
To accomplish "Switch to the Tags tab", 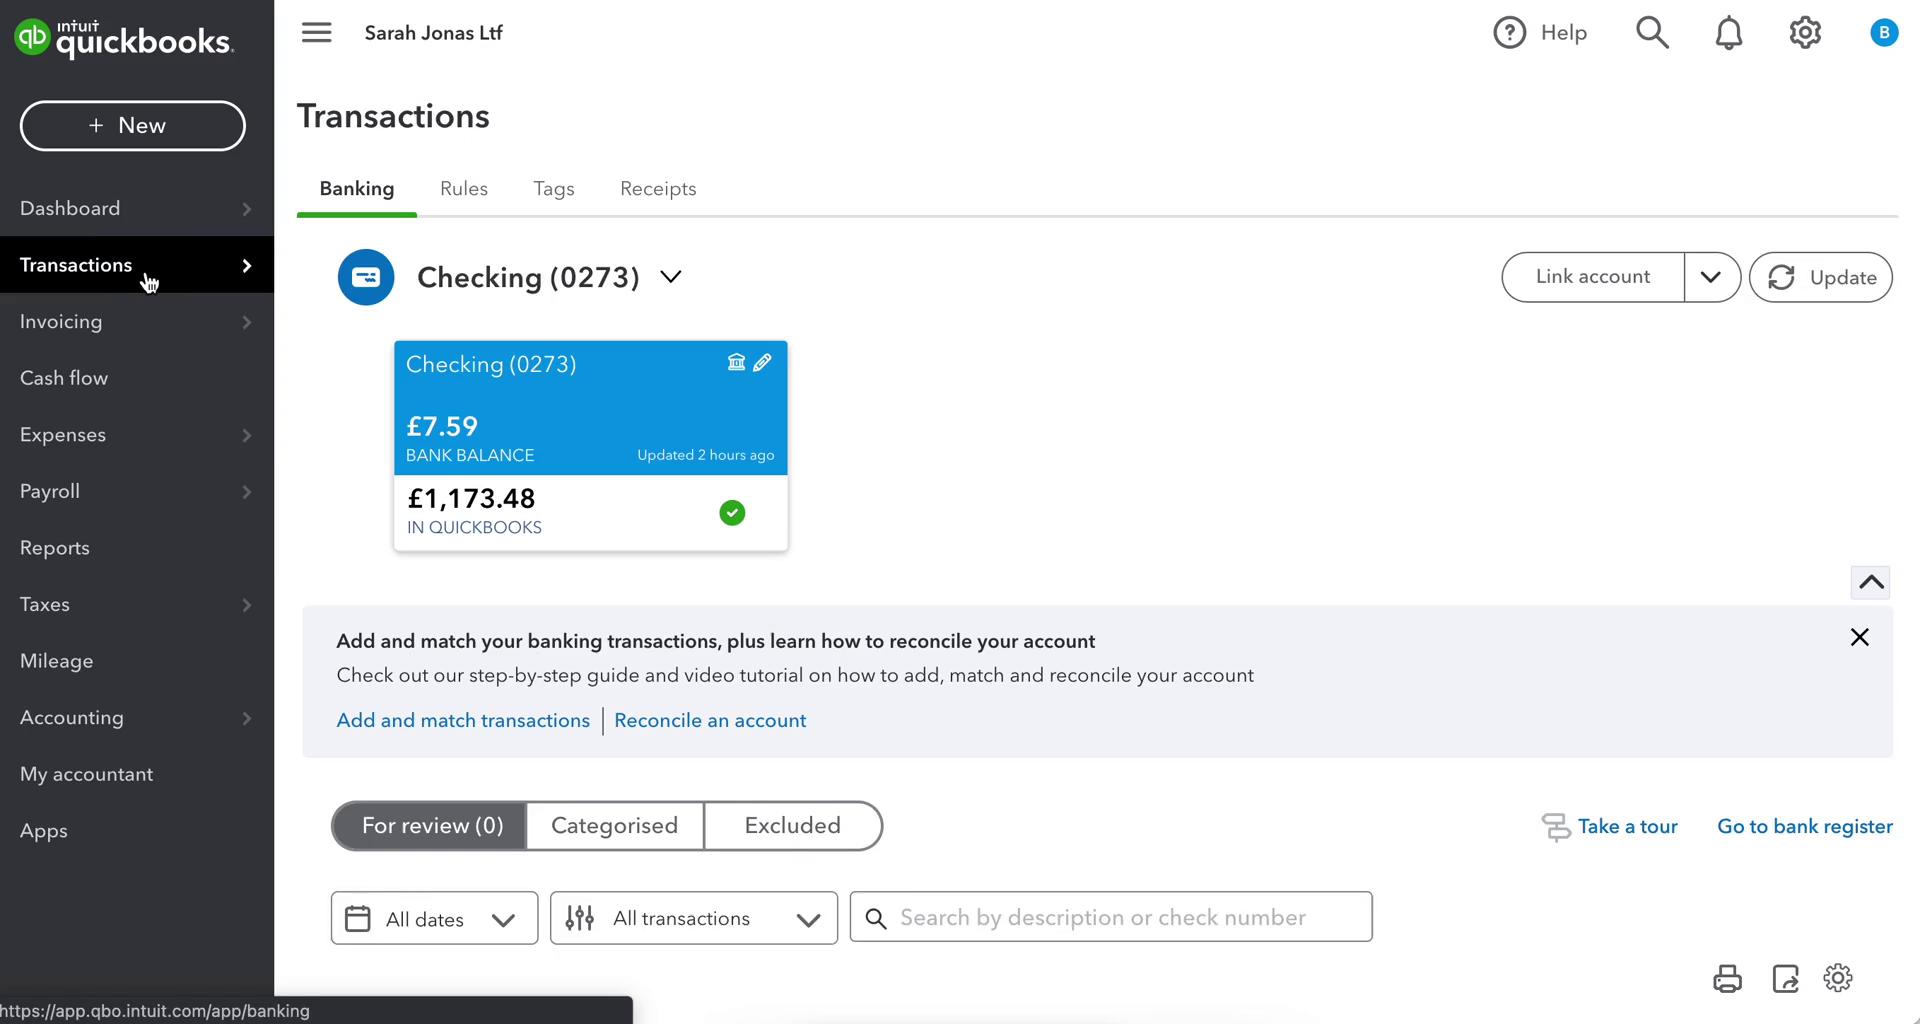I will point(554,189).
